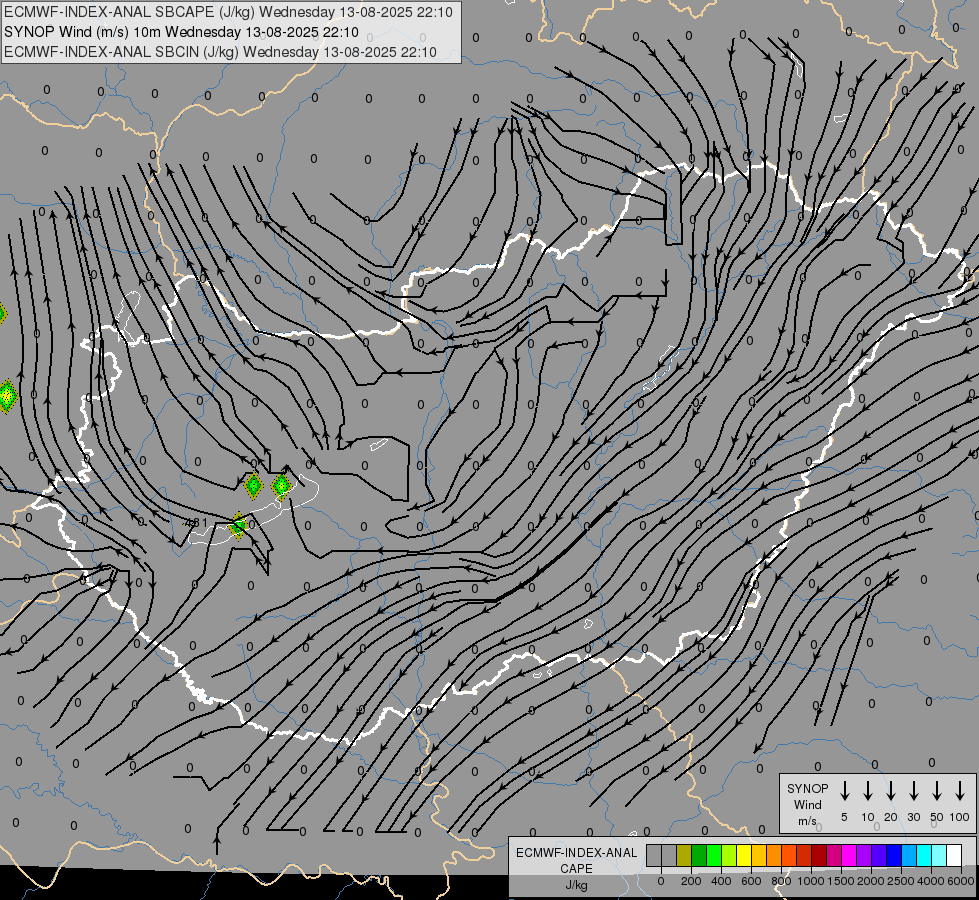Click the '1500' tick on CAPE legend
This screenshot has height=900, width=979.
840,881
